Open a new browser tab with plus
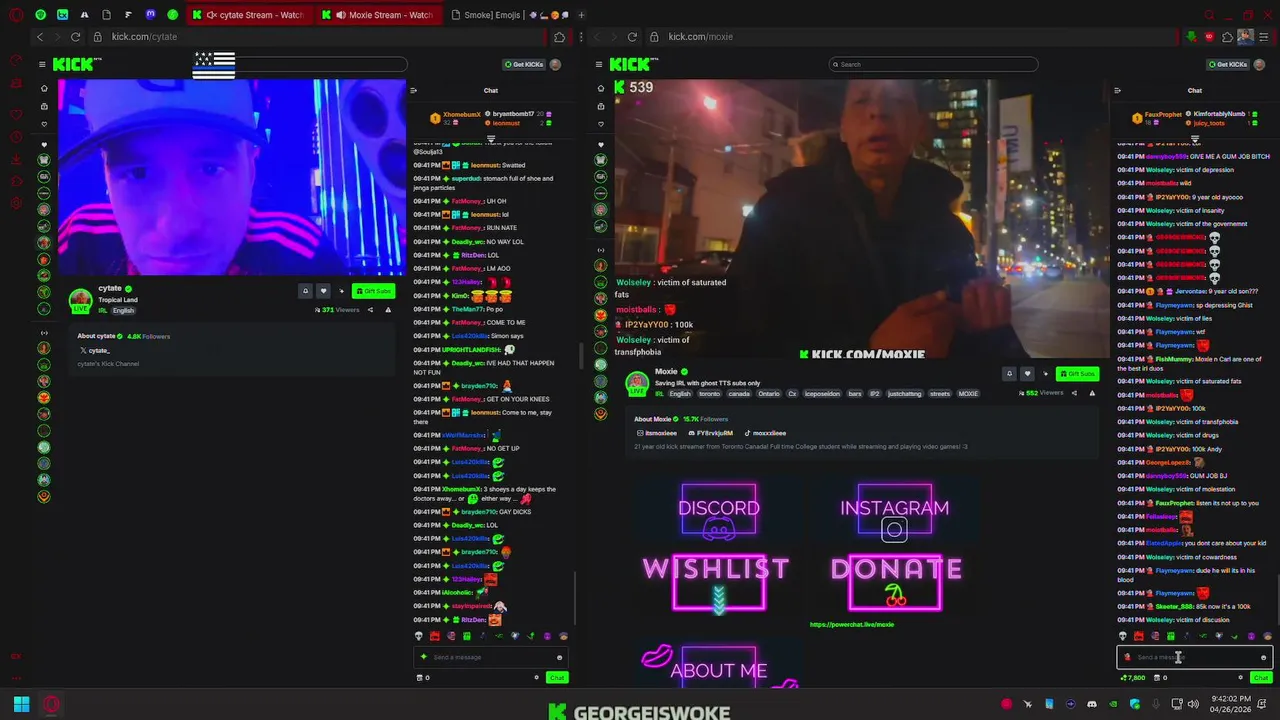Screen dimensions: 1280x720 (x=581, y=15)
